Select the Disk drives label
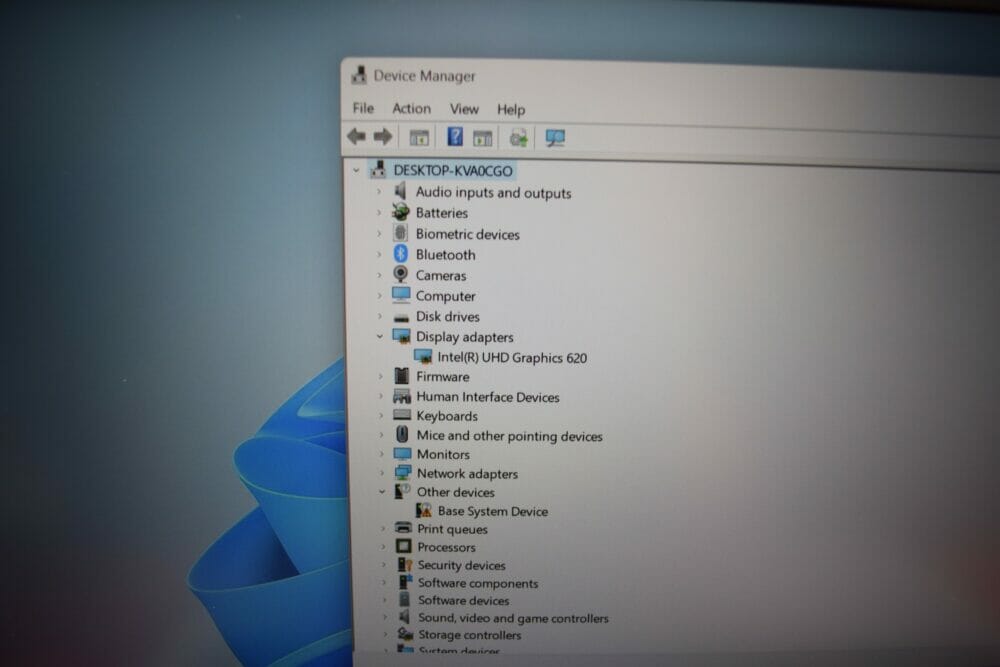Image resolution: width=1000 pixels, height=667 pixels. pos(448,316)
